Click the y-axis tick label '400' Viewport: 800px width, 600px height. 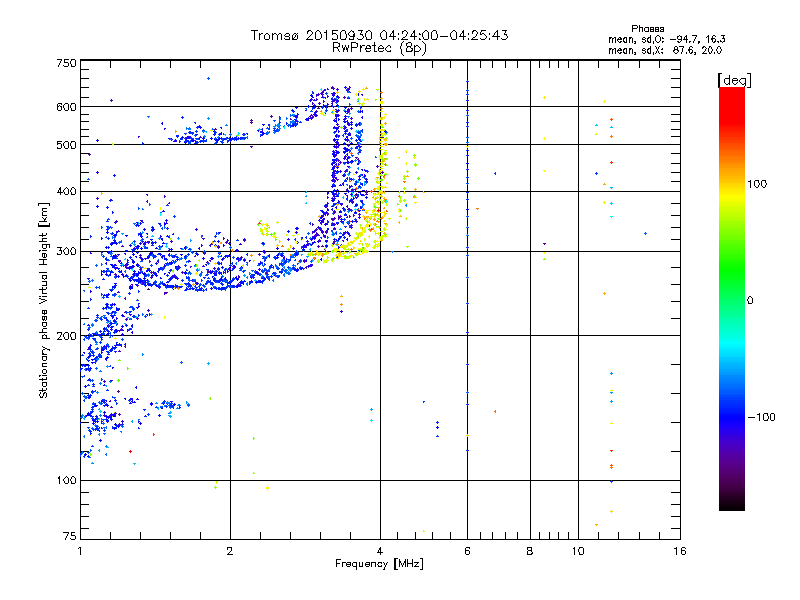click(66, 191)
